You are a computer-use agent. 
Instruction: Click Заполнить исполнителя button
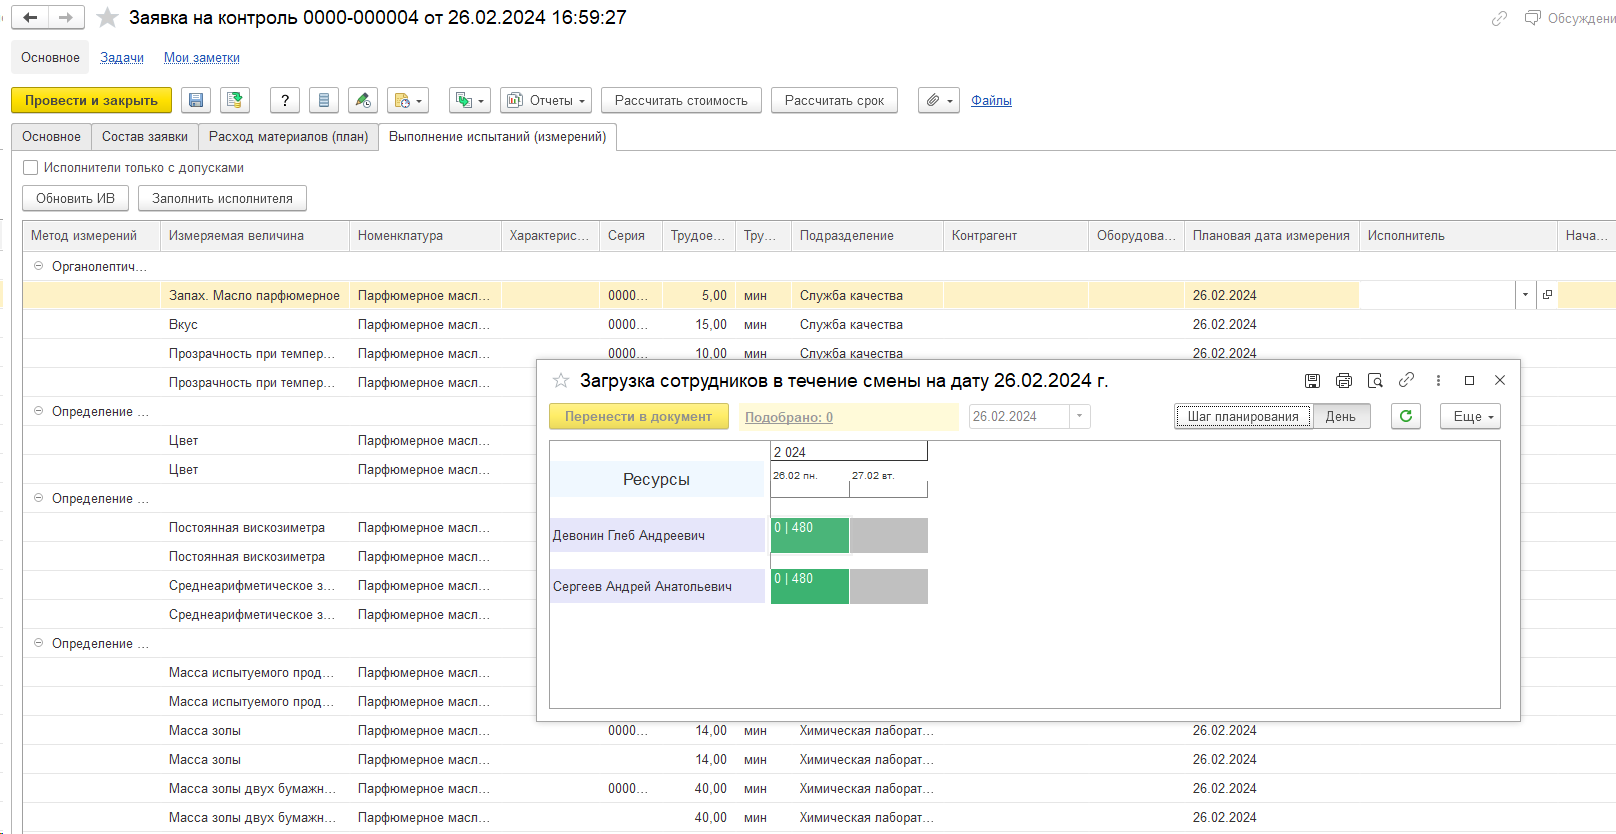222,198
